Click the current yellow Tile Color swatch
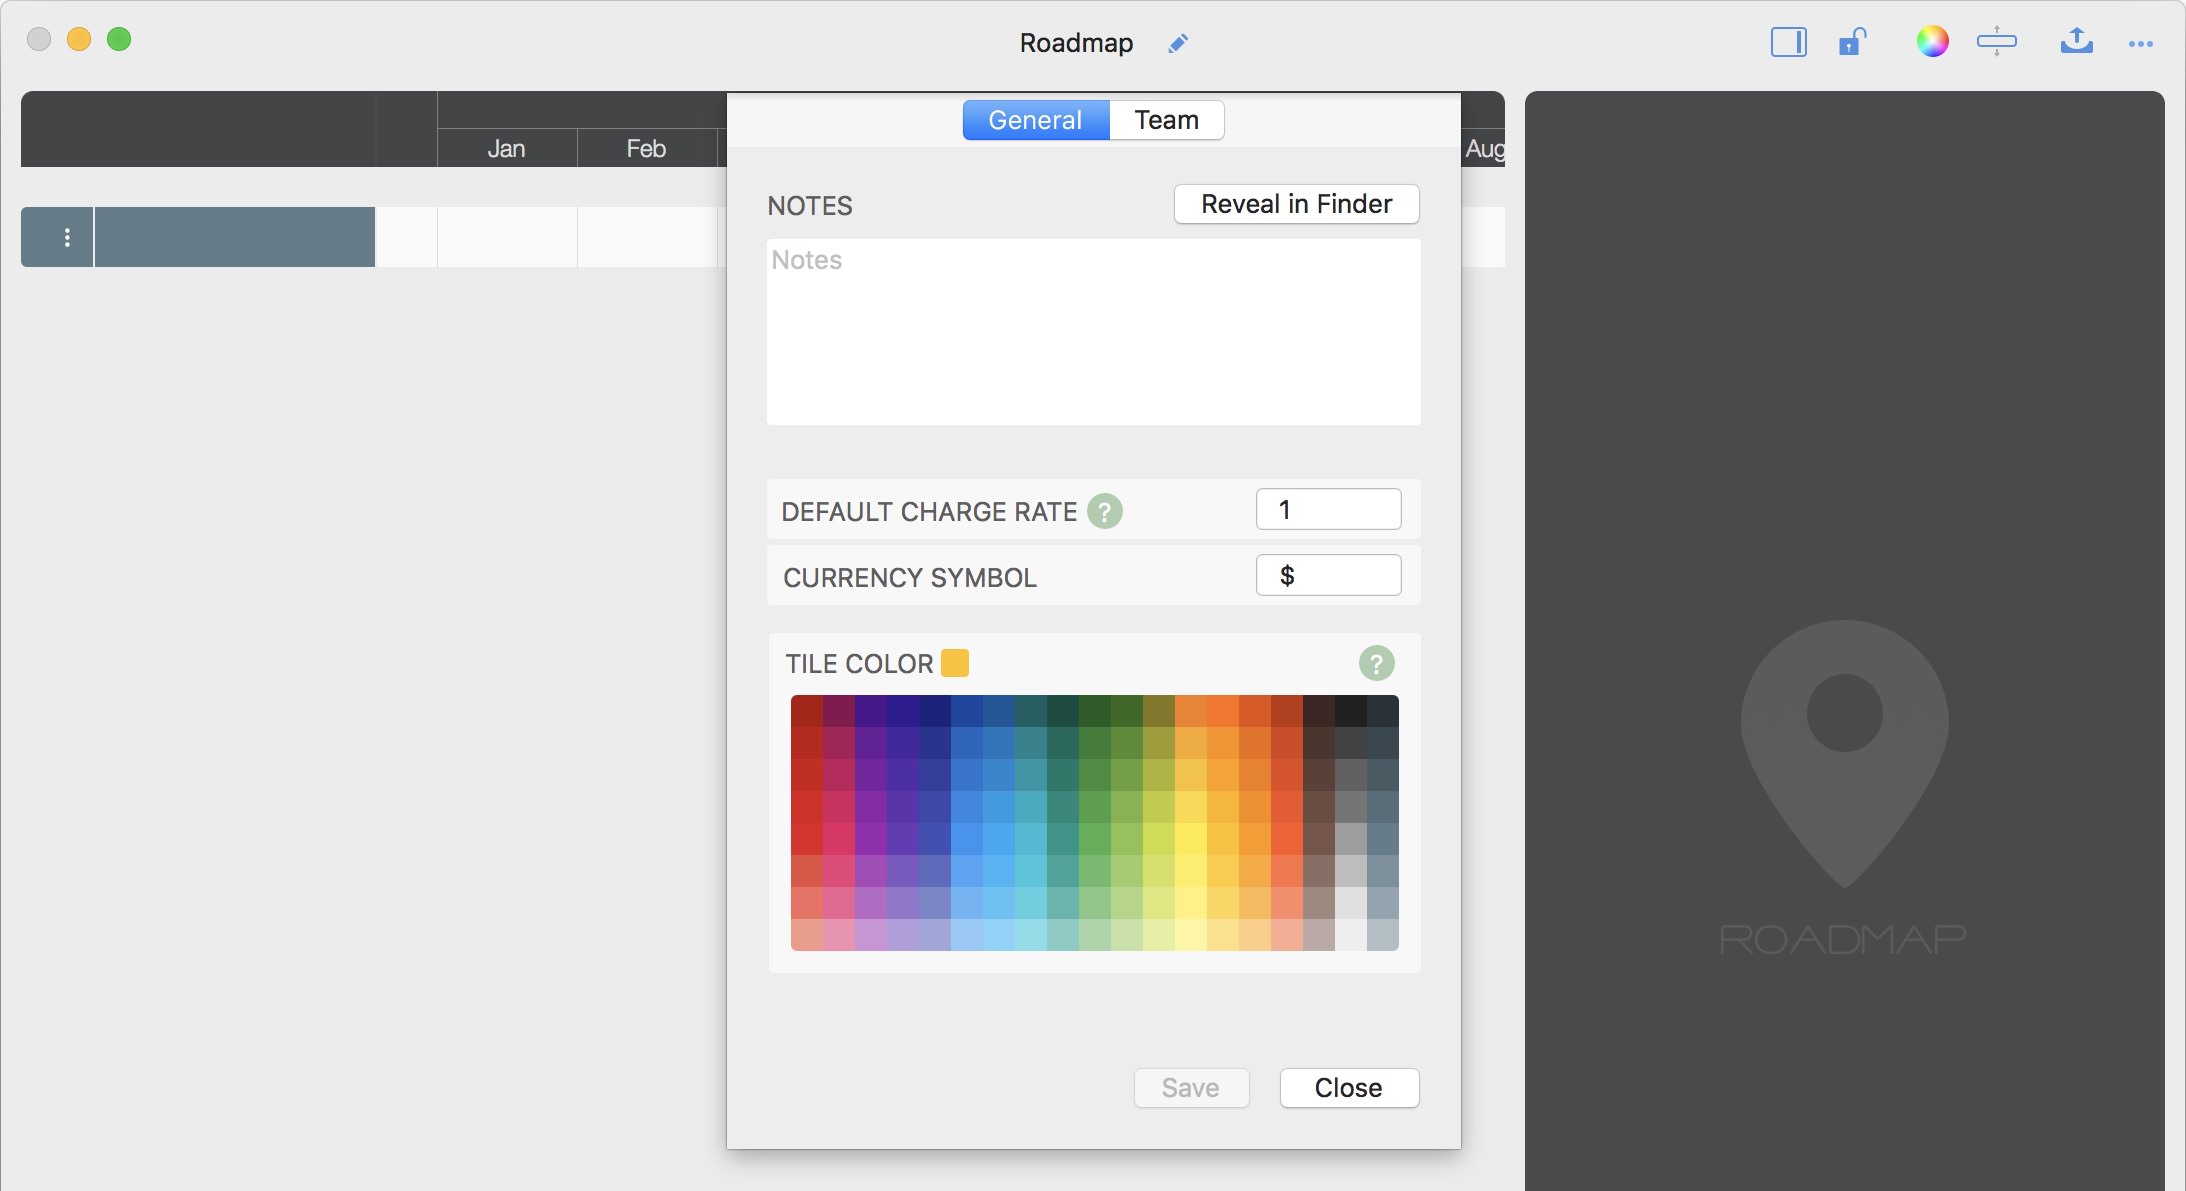This screenshot has height=1191, width=2186. click(x=955, y=663)
